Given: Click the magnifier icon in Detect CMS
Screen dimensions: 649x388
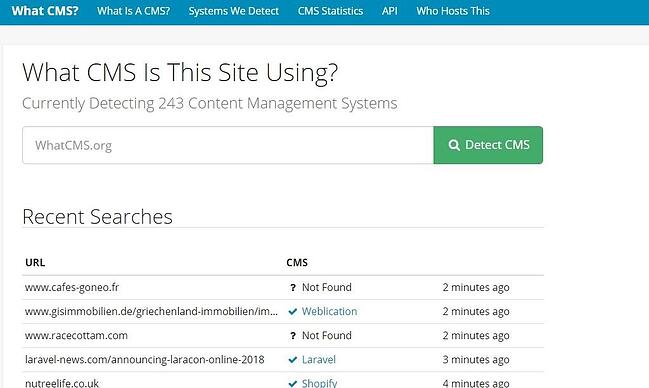Looking at the screenshot, I should pos(454,145).
